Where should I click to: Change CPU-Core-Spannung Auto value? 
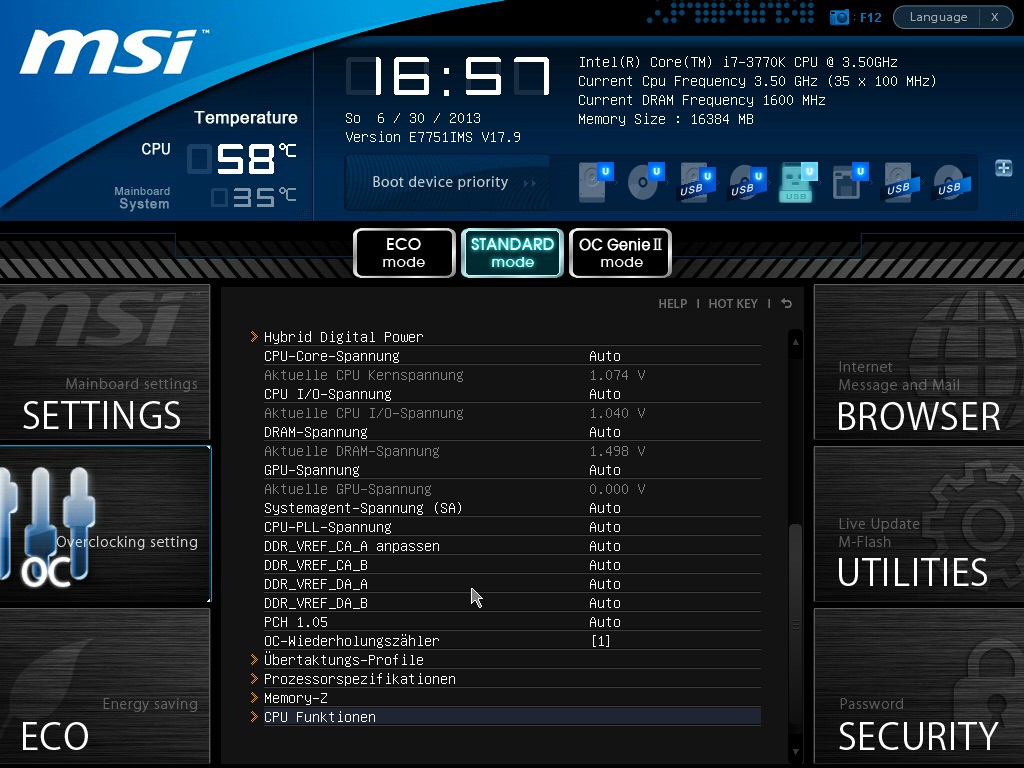point(605,356)
